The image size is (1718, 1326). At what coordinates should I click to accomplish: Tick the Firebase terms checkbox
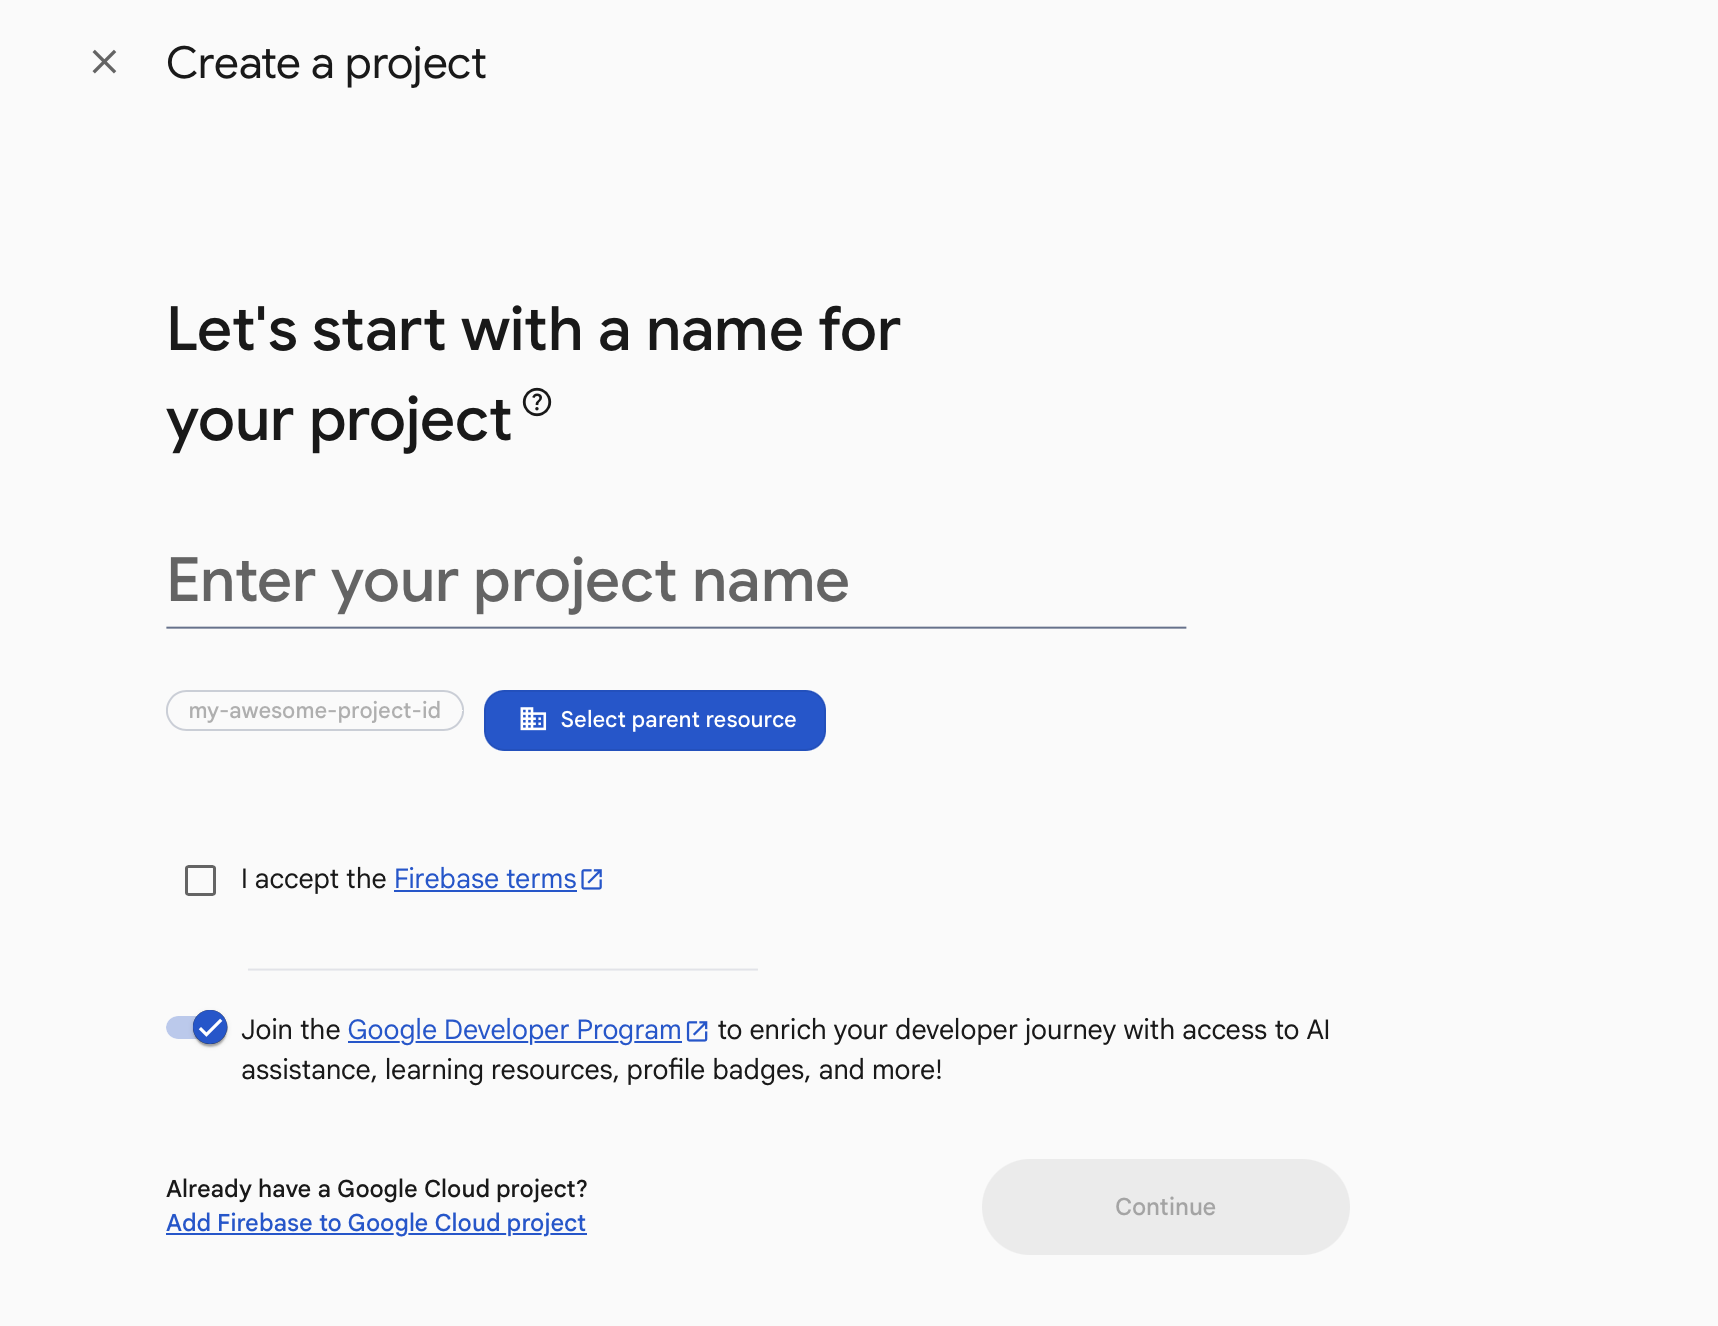click(x=200, y=880)
